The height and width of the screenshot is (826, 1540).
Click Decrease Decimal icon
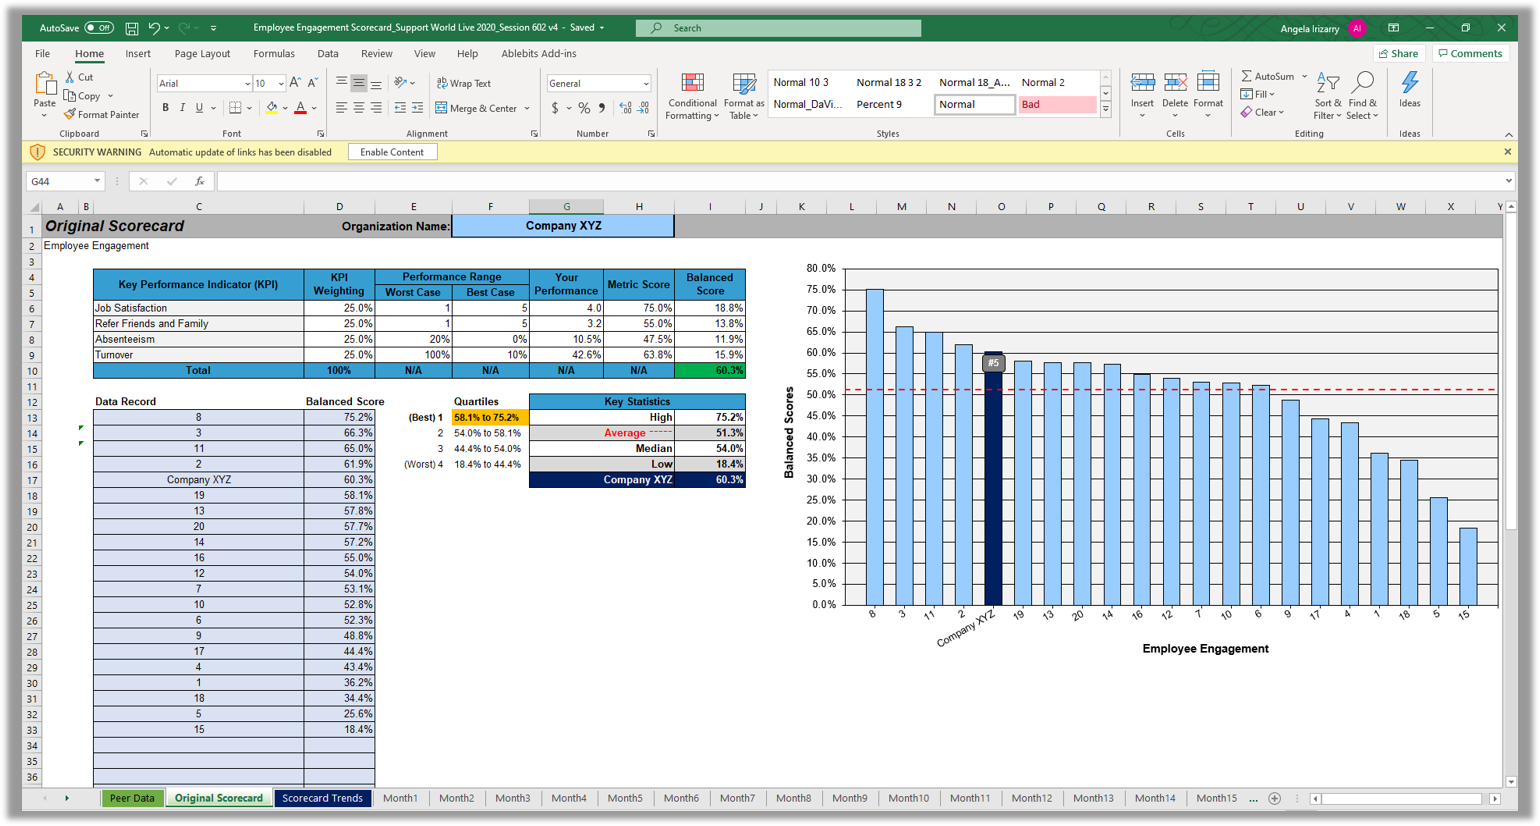click(643, 108)
